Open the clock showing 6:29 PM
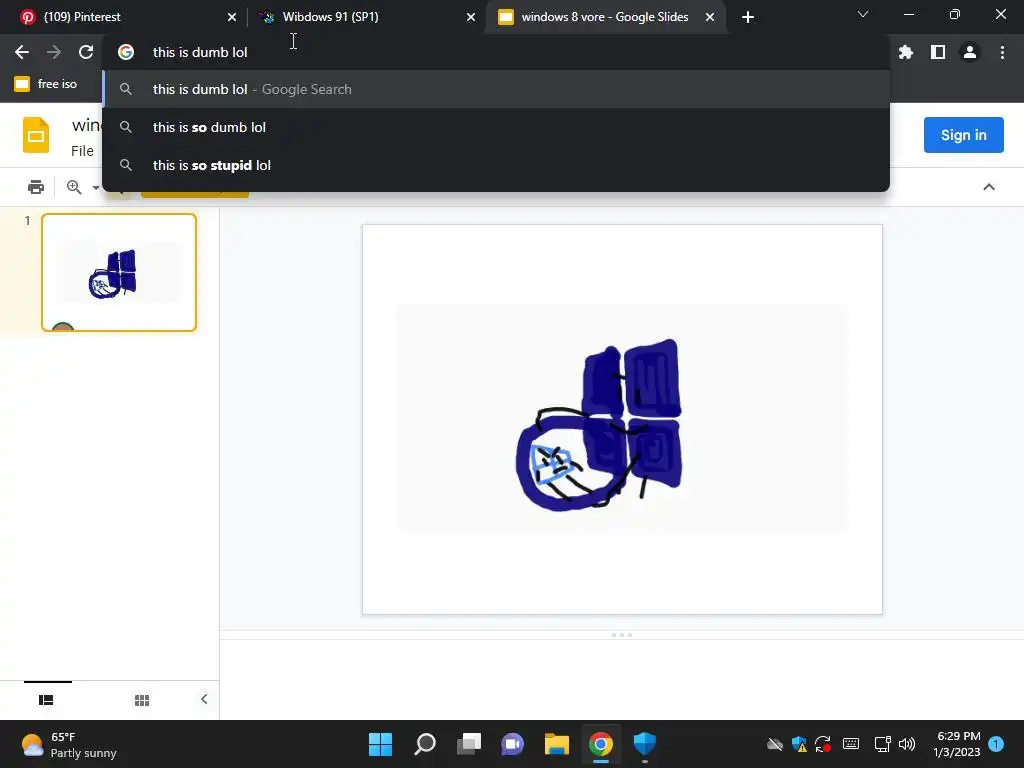Viewport: 1024px width, 768px height. pyautogui.click(x=957, y=744)
